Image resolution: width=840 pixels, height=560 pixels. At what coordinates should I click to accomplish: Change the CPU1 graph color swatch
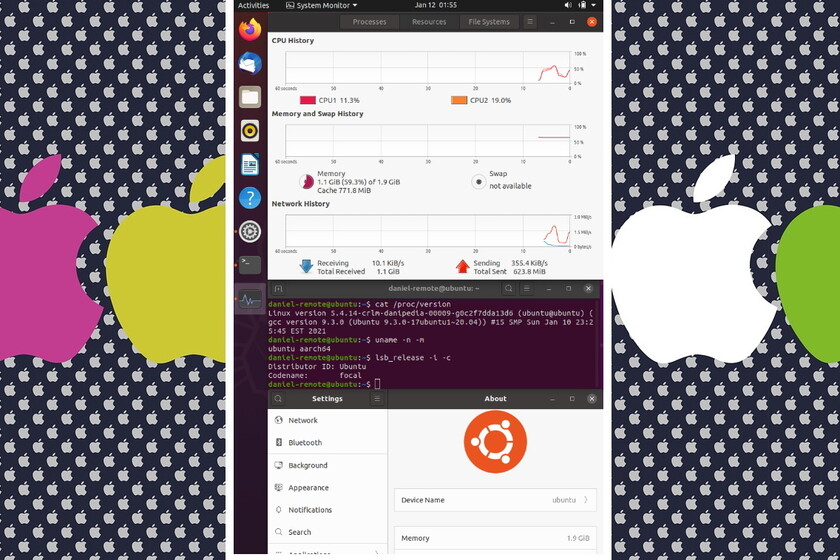pos(308,100)
